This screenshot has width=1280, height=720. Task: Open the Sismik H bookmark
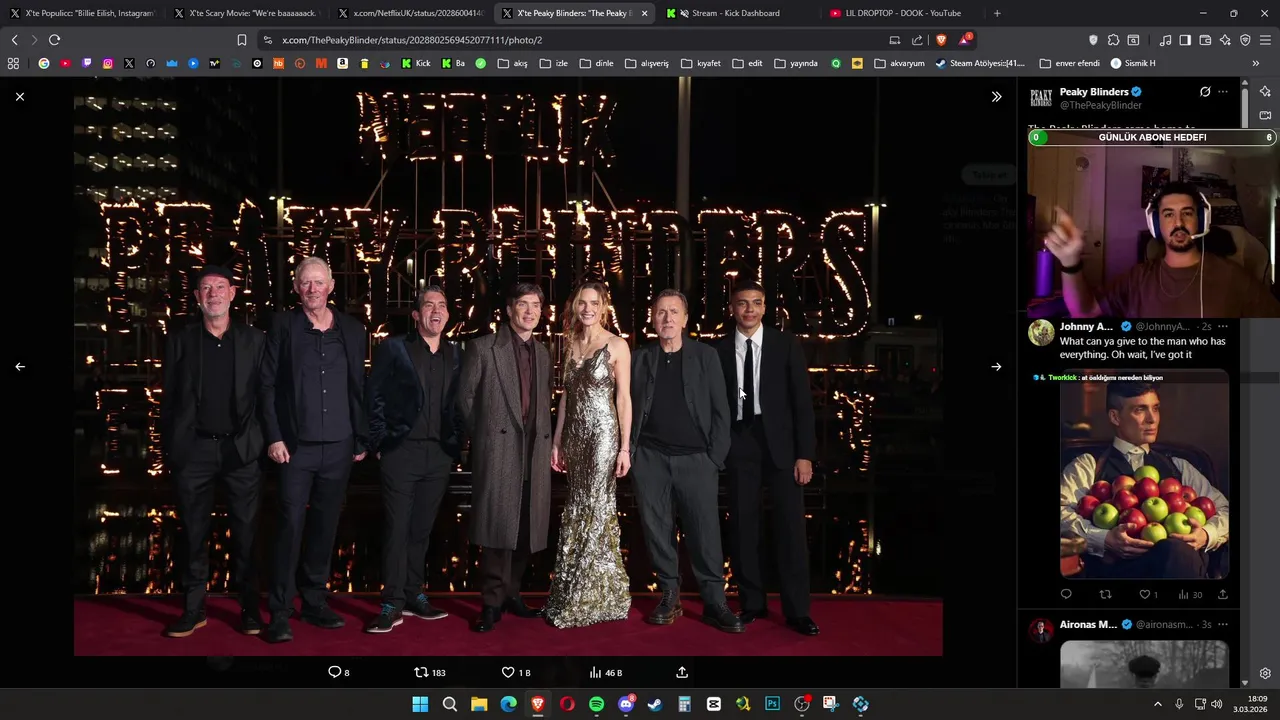(1132, 63)
